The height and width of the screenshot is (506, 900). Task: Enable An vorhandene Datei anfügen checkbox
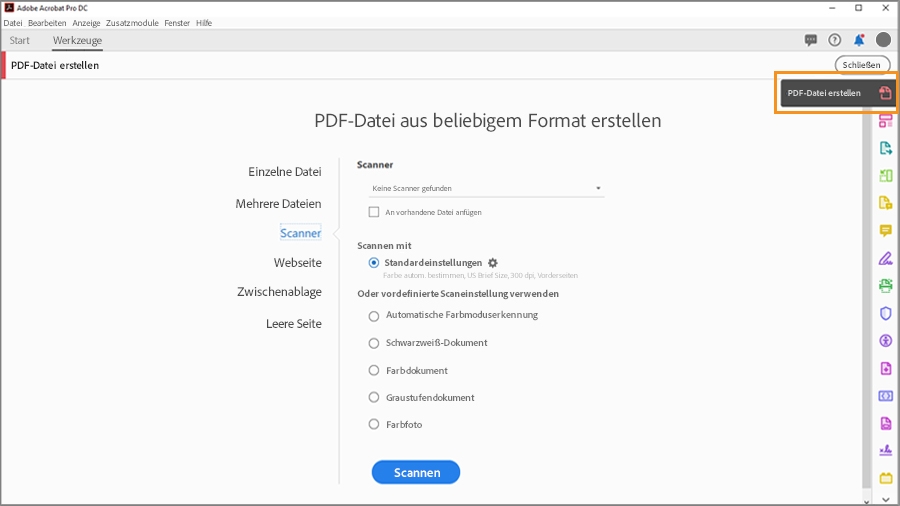[x=374, y=212]
